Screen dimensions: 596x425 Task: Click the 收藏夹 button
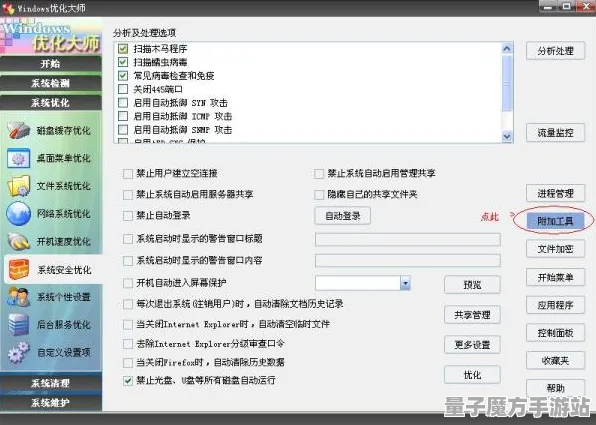click(555, 360)
